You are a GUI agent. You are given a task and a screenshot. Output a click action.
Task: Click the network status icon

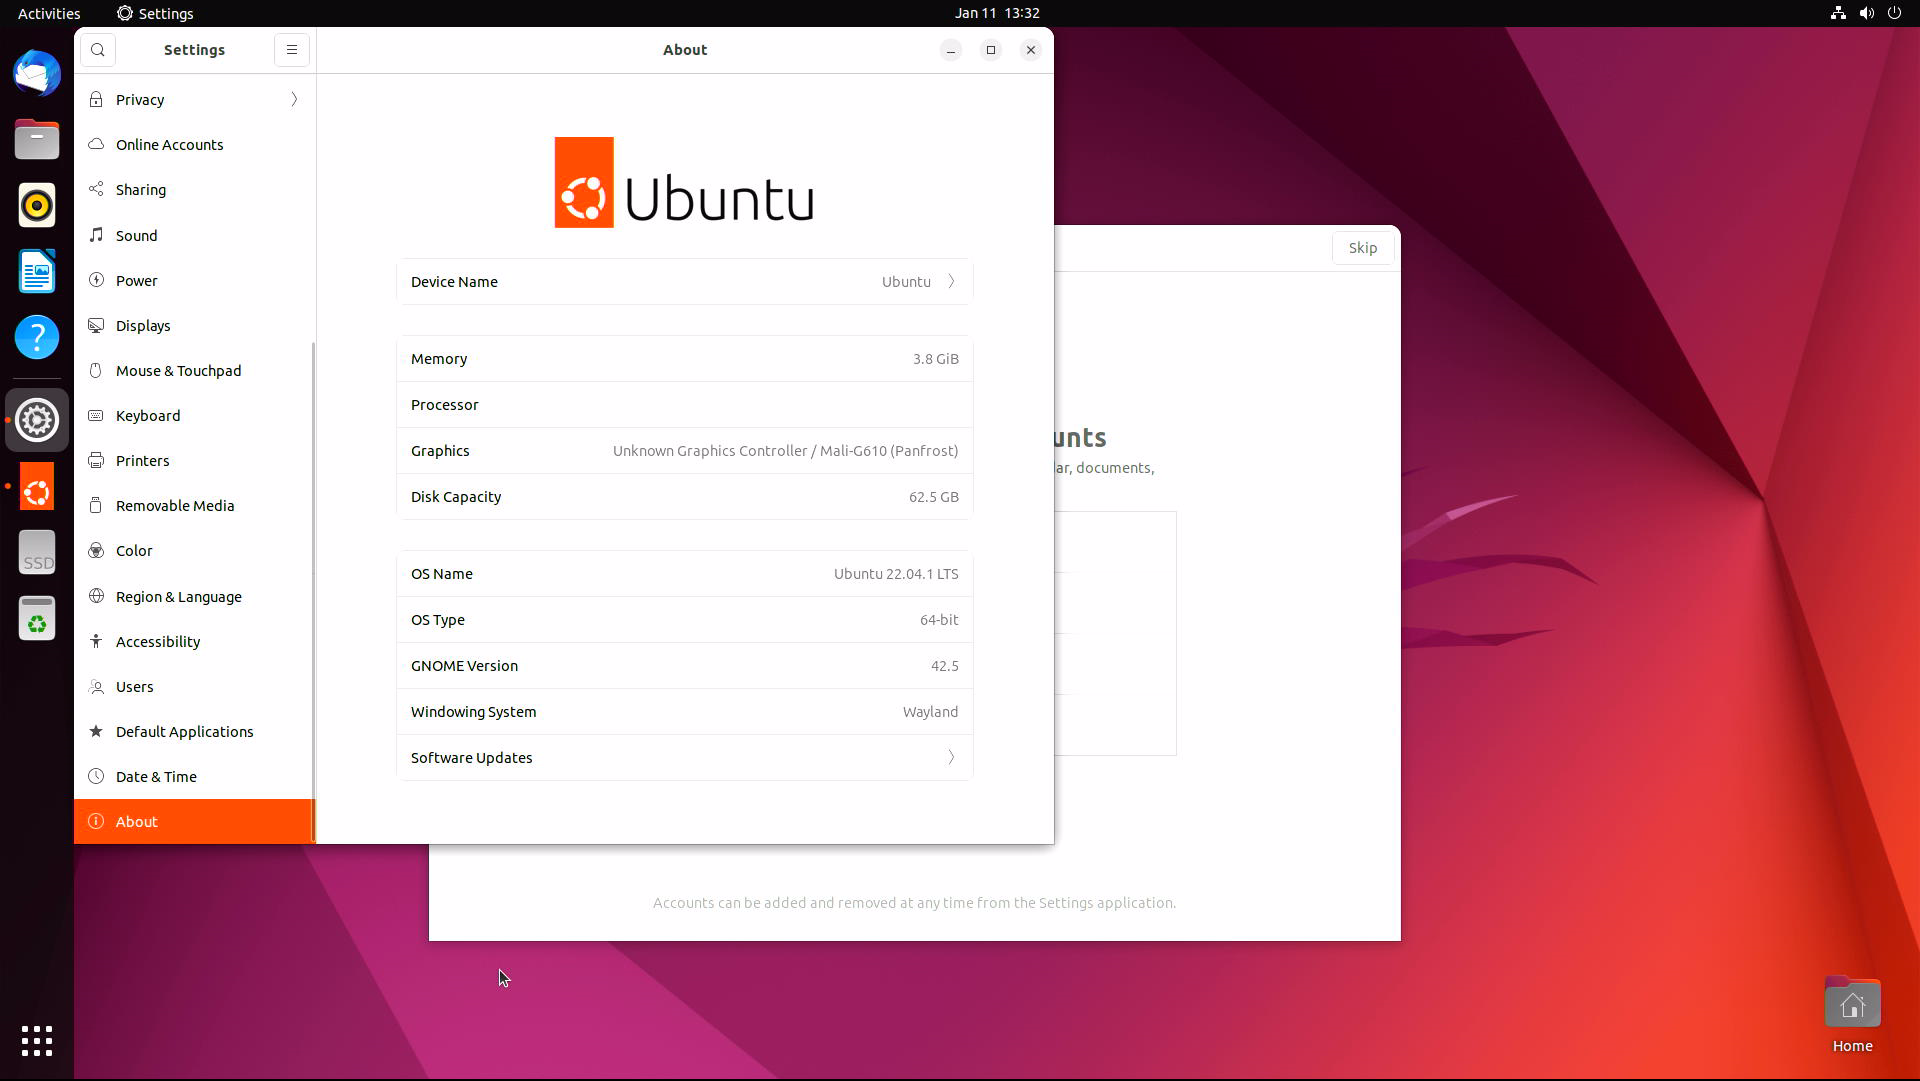(x=1838, y=13)
